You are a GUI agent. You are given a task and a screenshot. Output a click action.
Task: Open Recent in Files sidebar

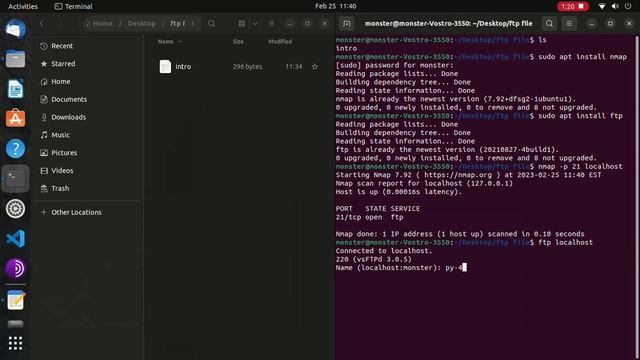pyautogui.click(x=62, y=46)
